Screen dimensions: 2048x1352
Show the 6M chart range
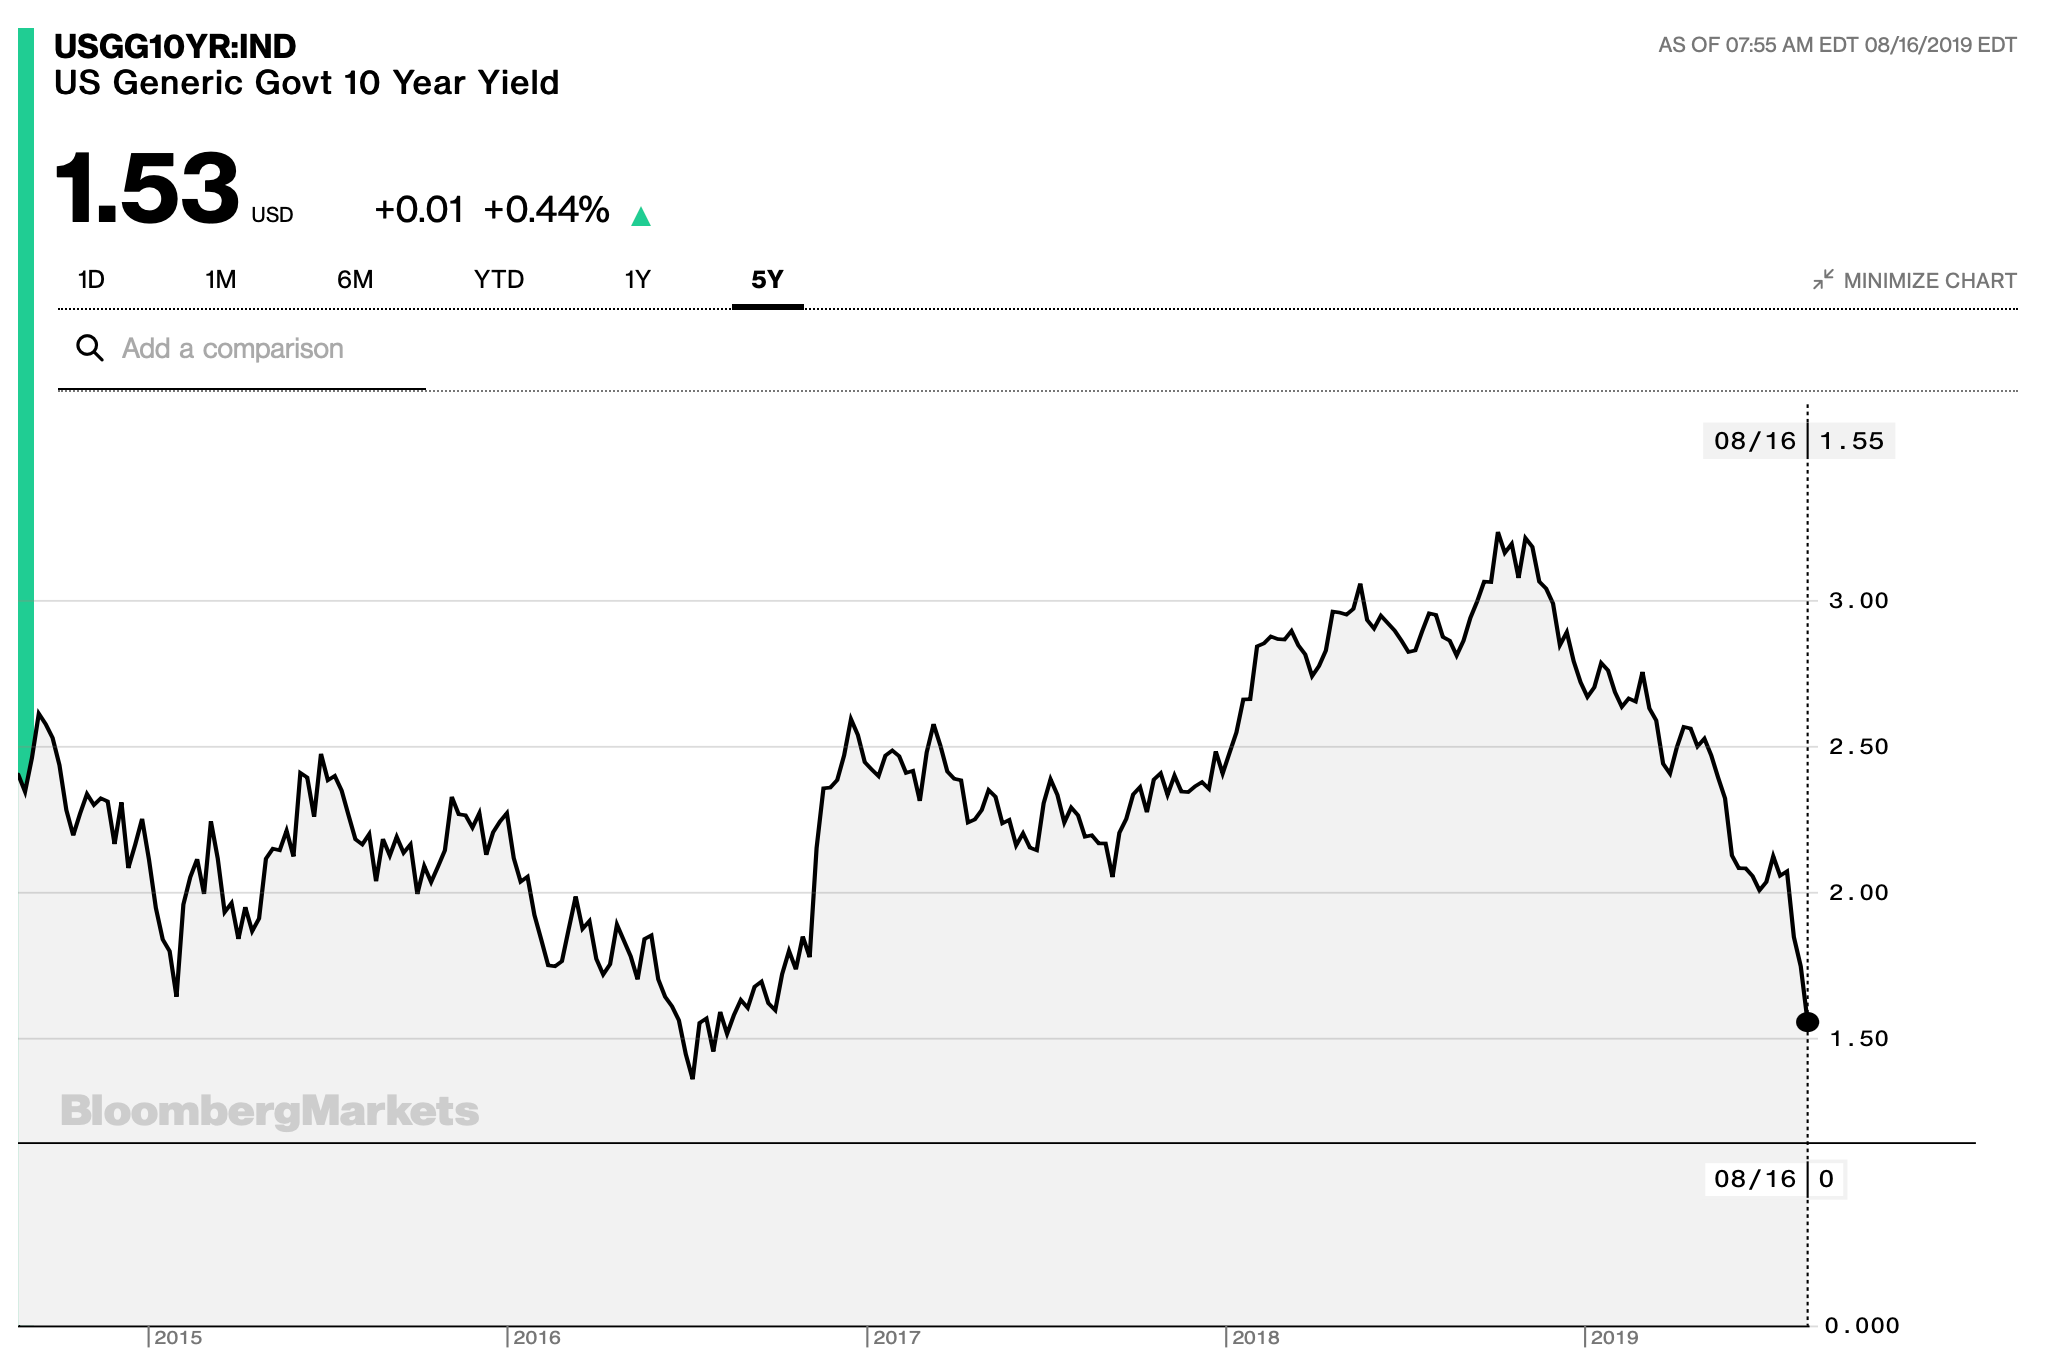click(355, 280)
